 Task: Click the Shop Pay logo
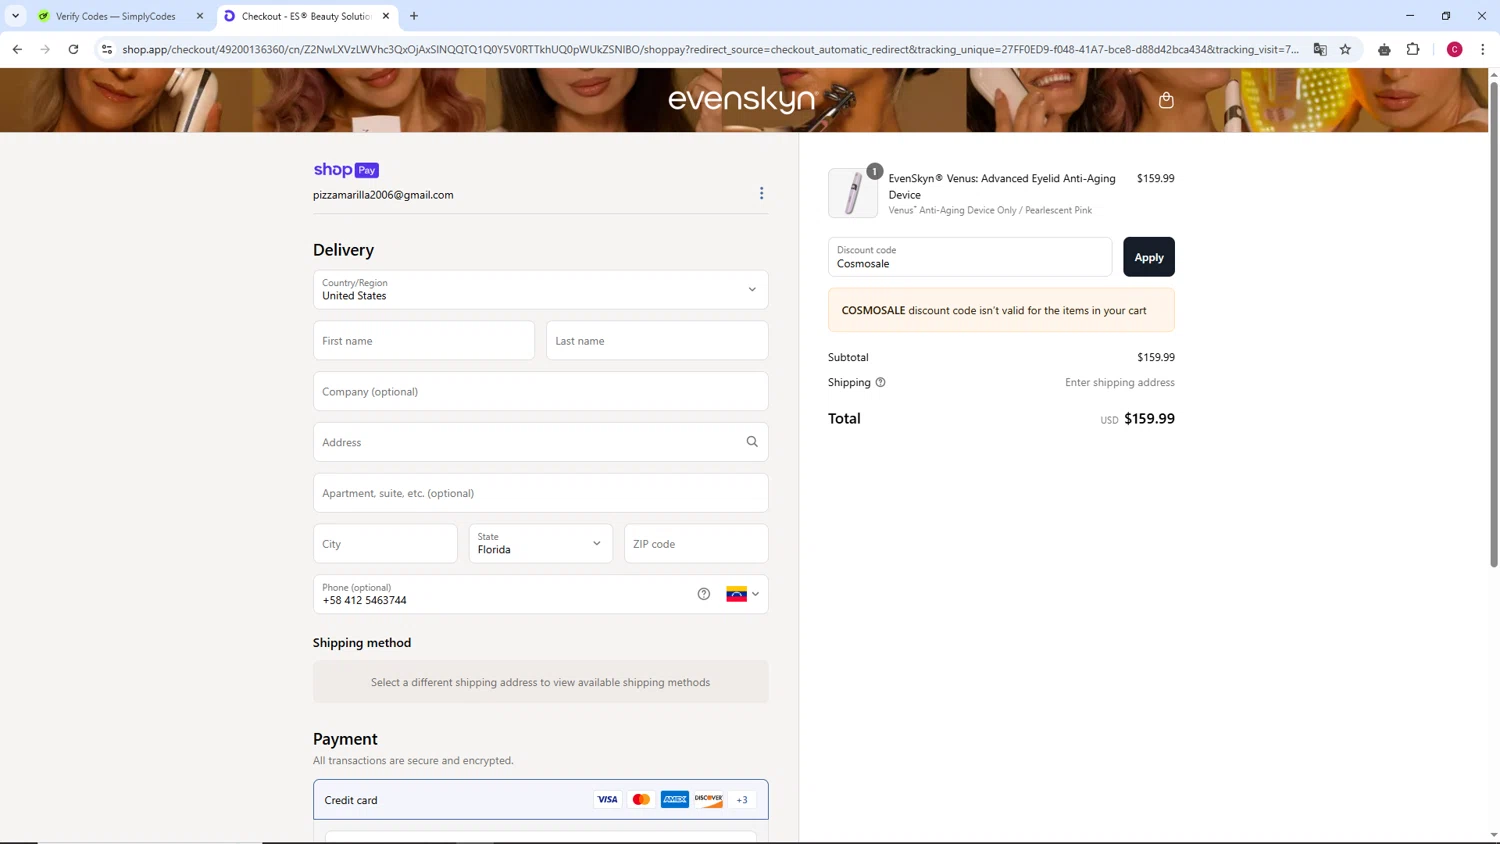click(x=346, y=170)
